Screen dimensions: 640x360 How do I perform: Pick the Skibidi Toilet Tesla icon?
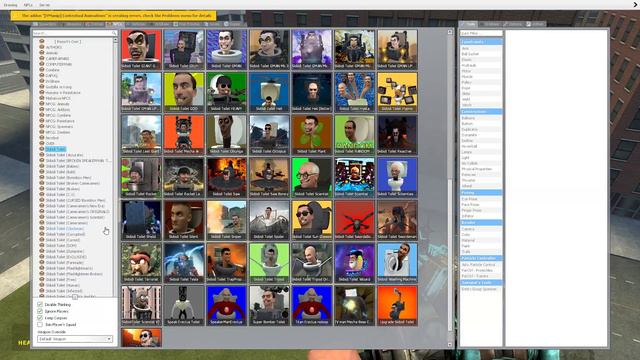point(184,263)
